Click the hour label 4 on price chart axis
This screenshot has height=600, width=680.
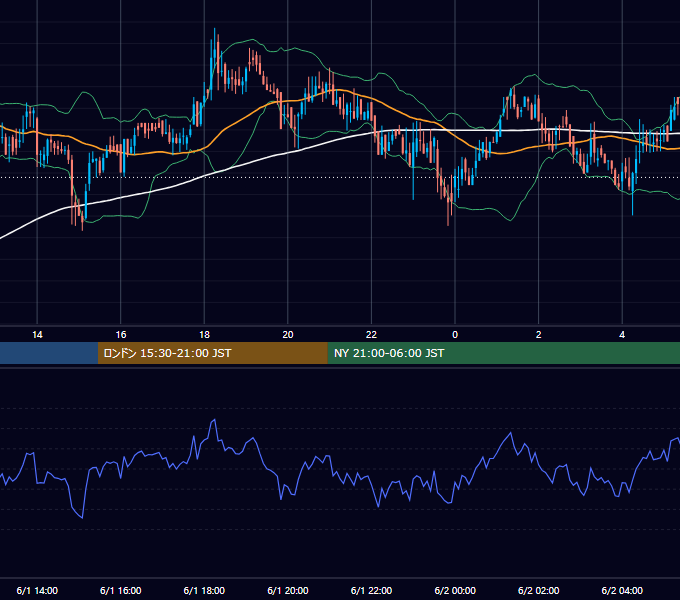click(x=622, y=335)
